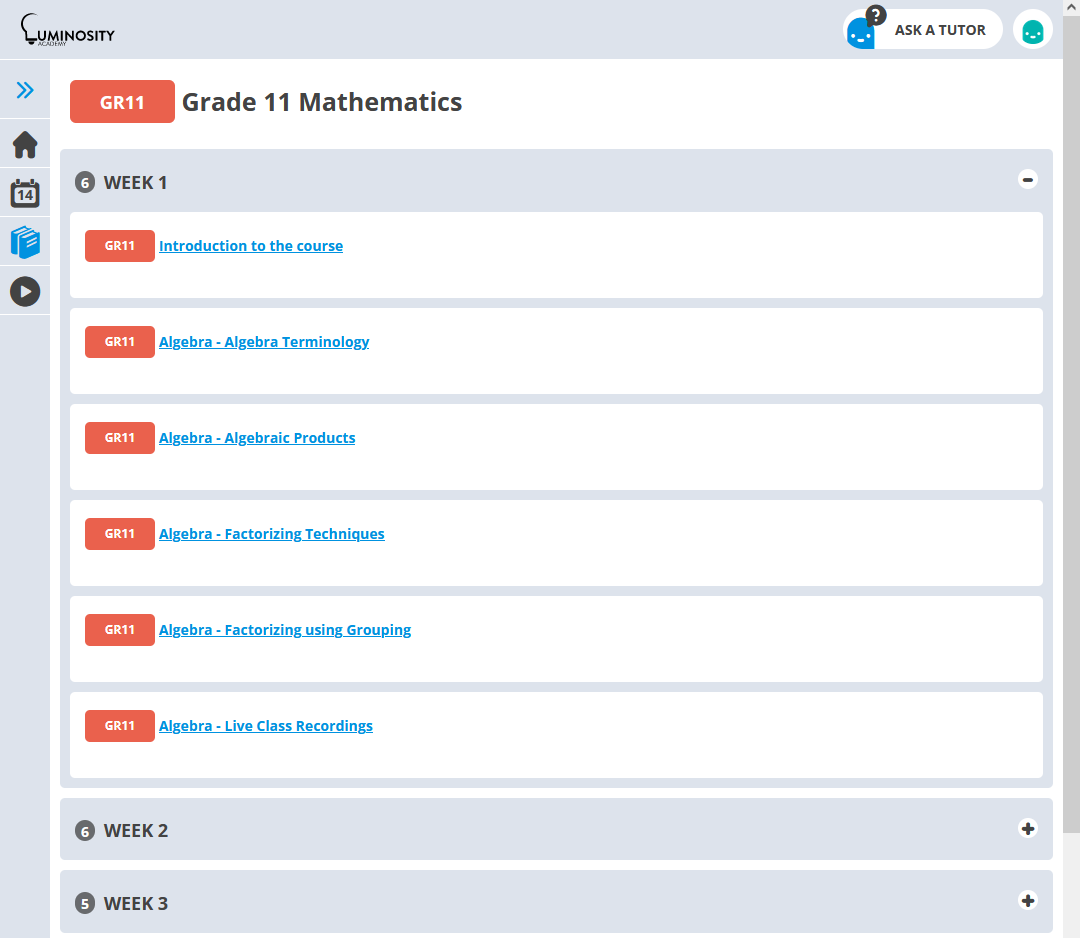1080x938 pixels.
Task: Click the WEEK 2 section header
Action: [x=136, y=831]
